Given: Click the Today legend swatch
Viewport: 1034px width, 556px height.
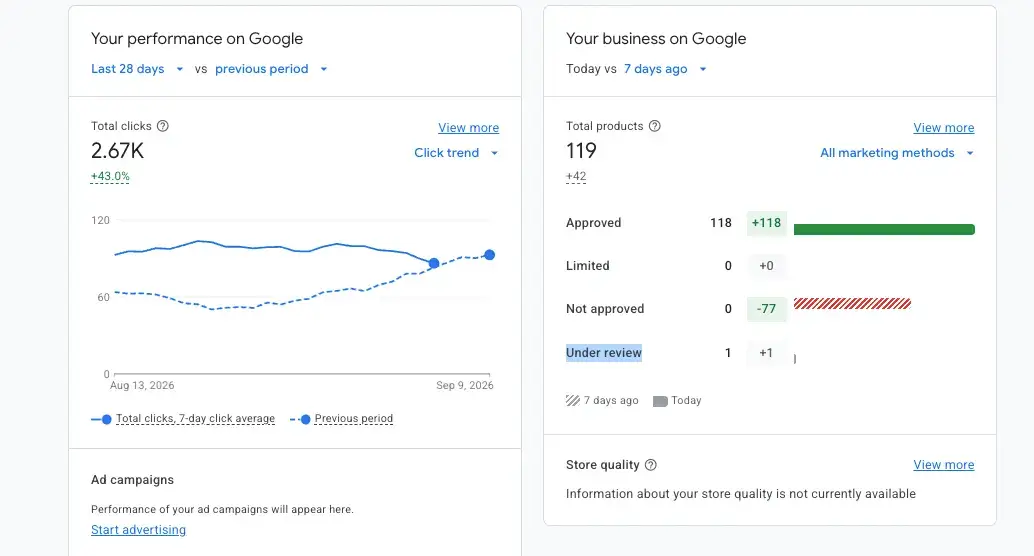Looking at the screenshot, I should pyautogui.click(x=660, y=401).
